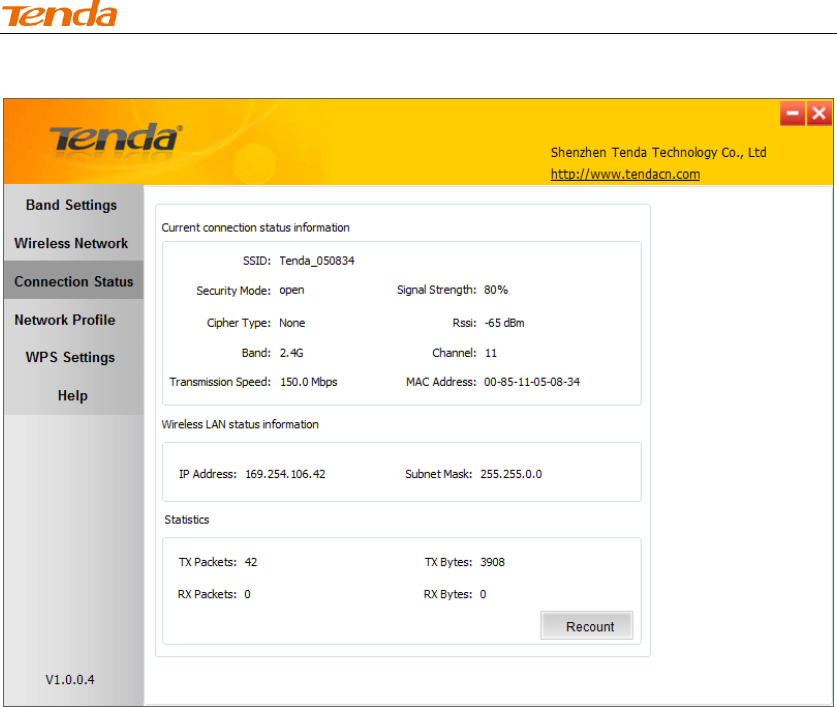
Task: Click the TX Bytes value 3908
Action: [x=492, y=562]
